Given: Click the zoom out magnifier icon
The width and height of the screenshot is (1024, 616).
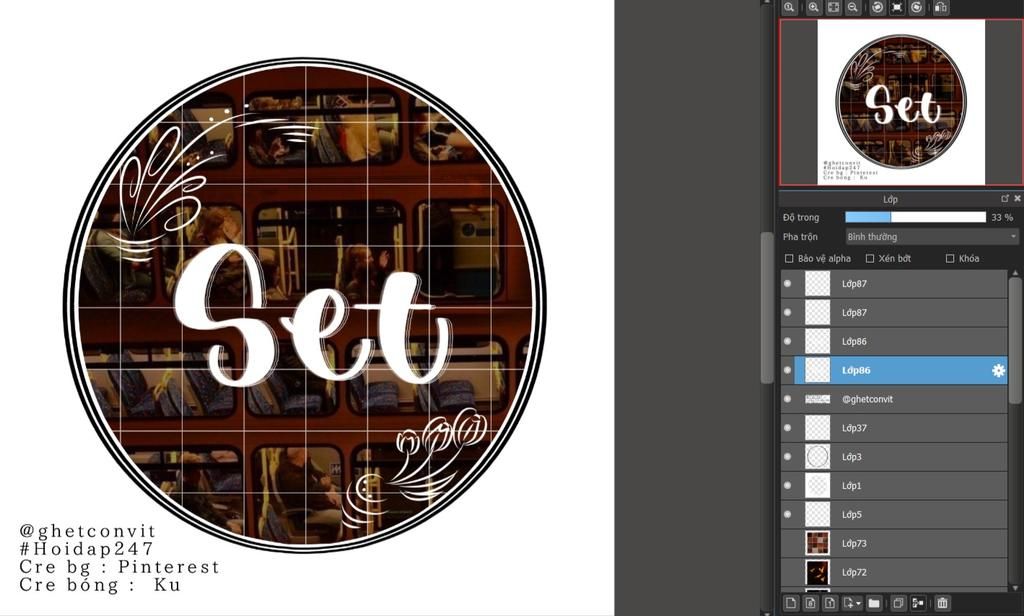Looking at the screenshot, I should click(852, 7).
